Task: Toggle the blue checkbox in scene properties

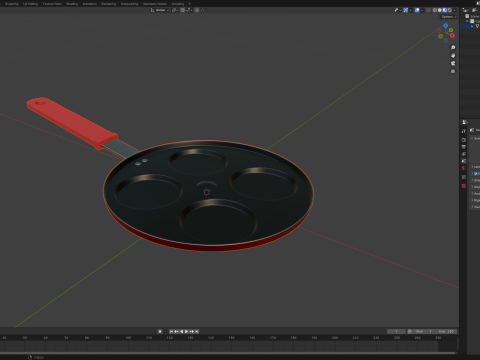Action: click(x=476, y=173)
